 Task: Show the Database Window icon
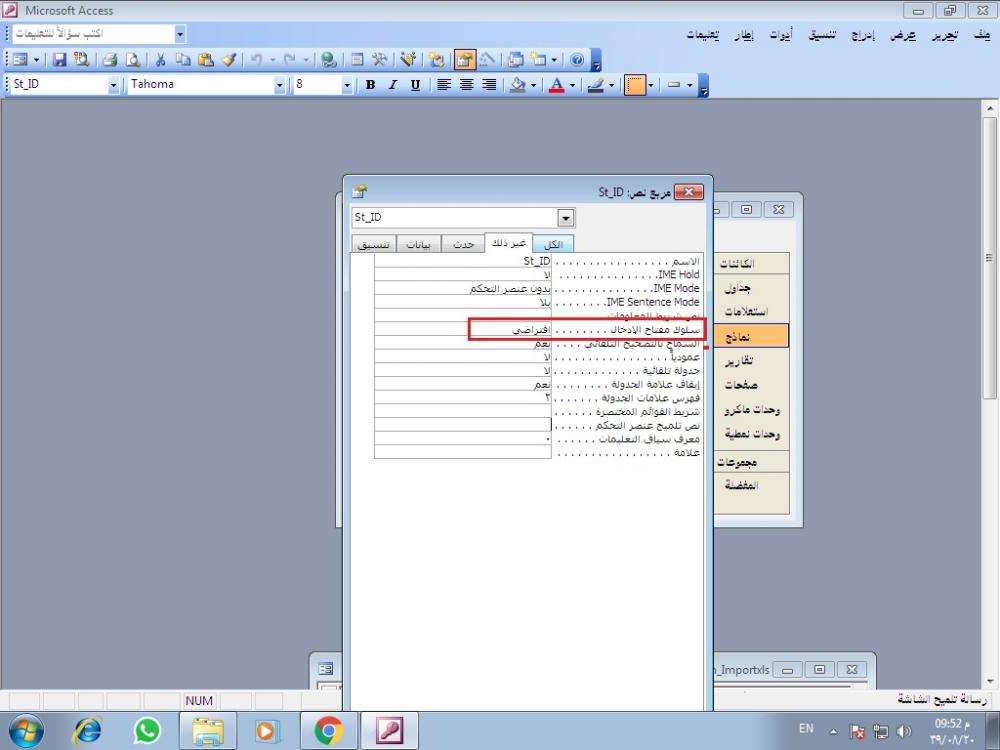click(x=515, y=60)
